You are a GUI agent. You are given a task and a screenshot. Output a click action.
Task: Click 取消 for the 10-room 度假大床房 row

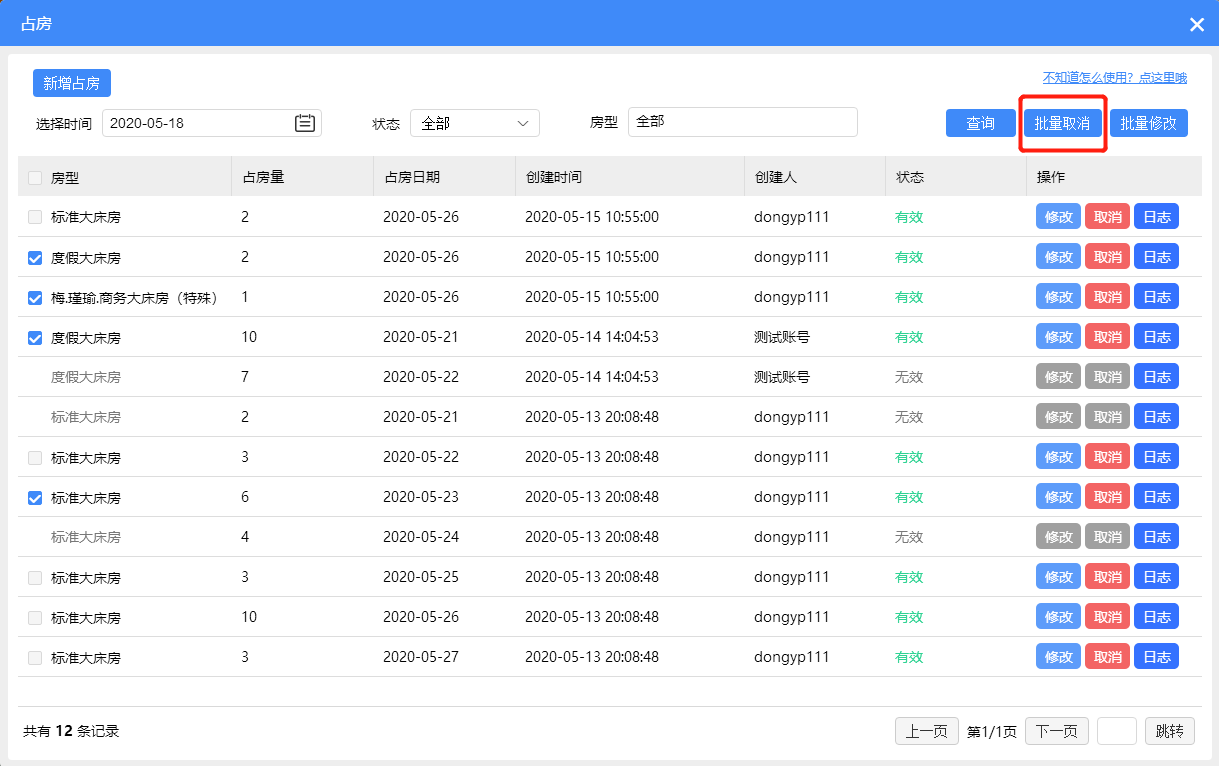(1107, 337)
